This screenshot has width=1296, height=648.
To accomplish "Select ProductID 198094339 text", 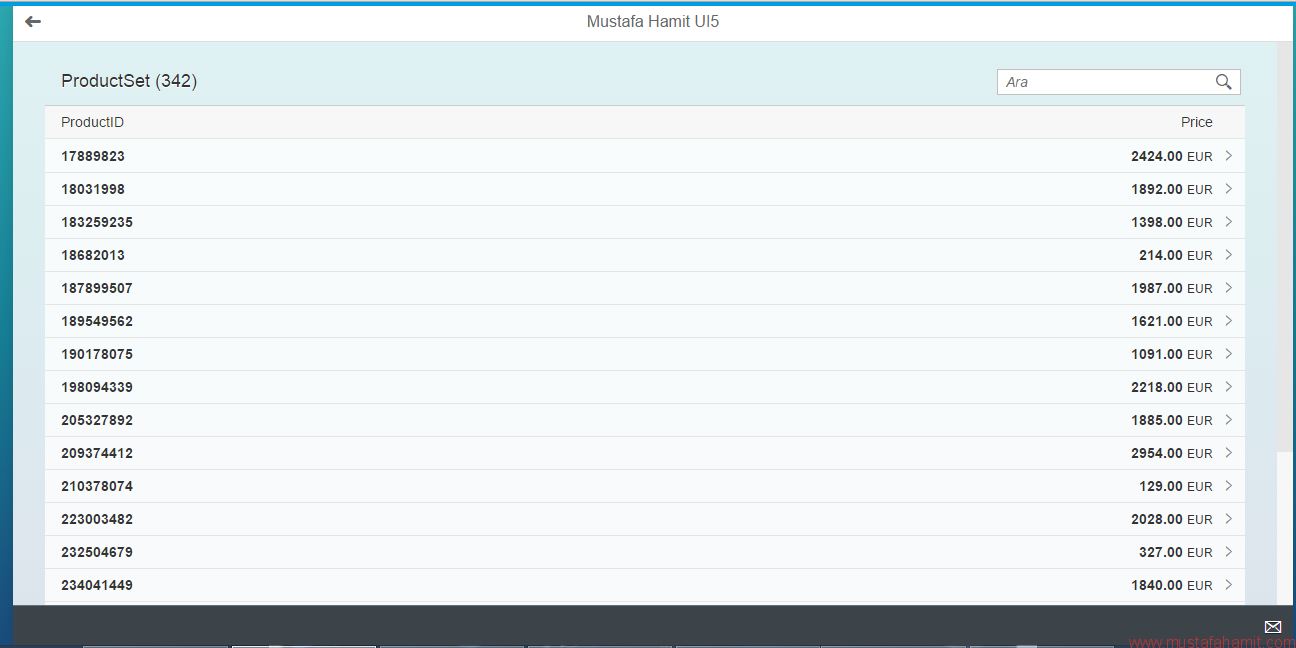I will 97,387.
